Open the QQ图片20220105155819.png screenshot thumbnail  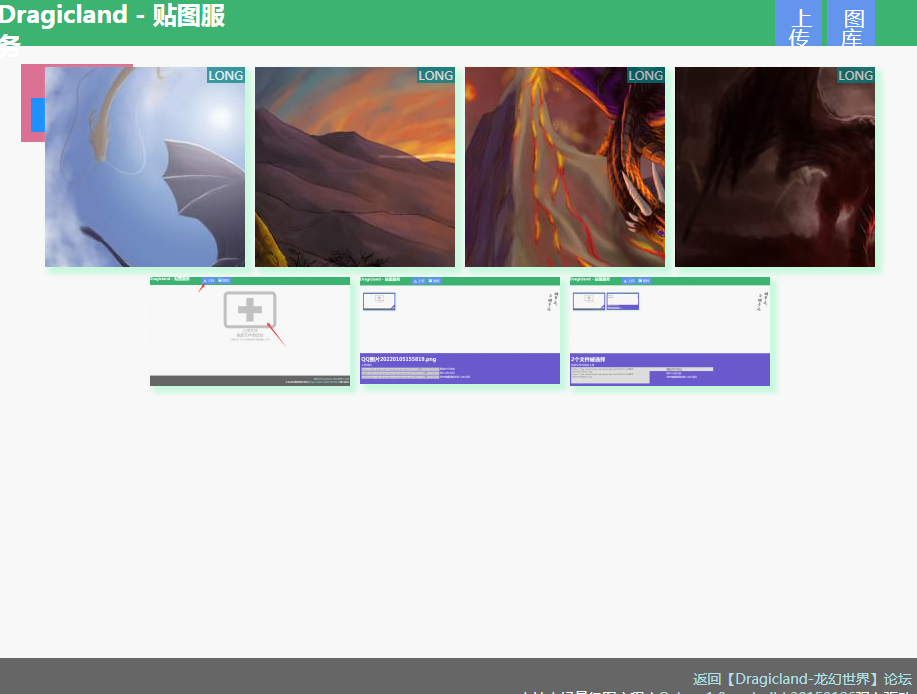(460, 331)
